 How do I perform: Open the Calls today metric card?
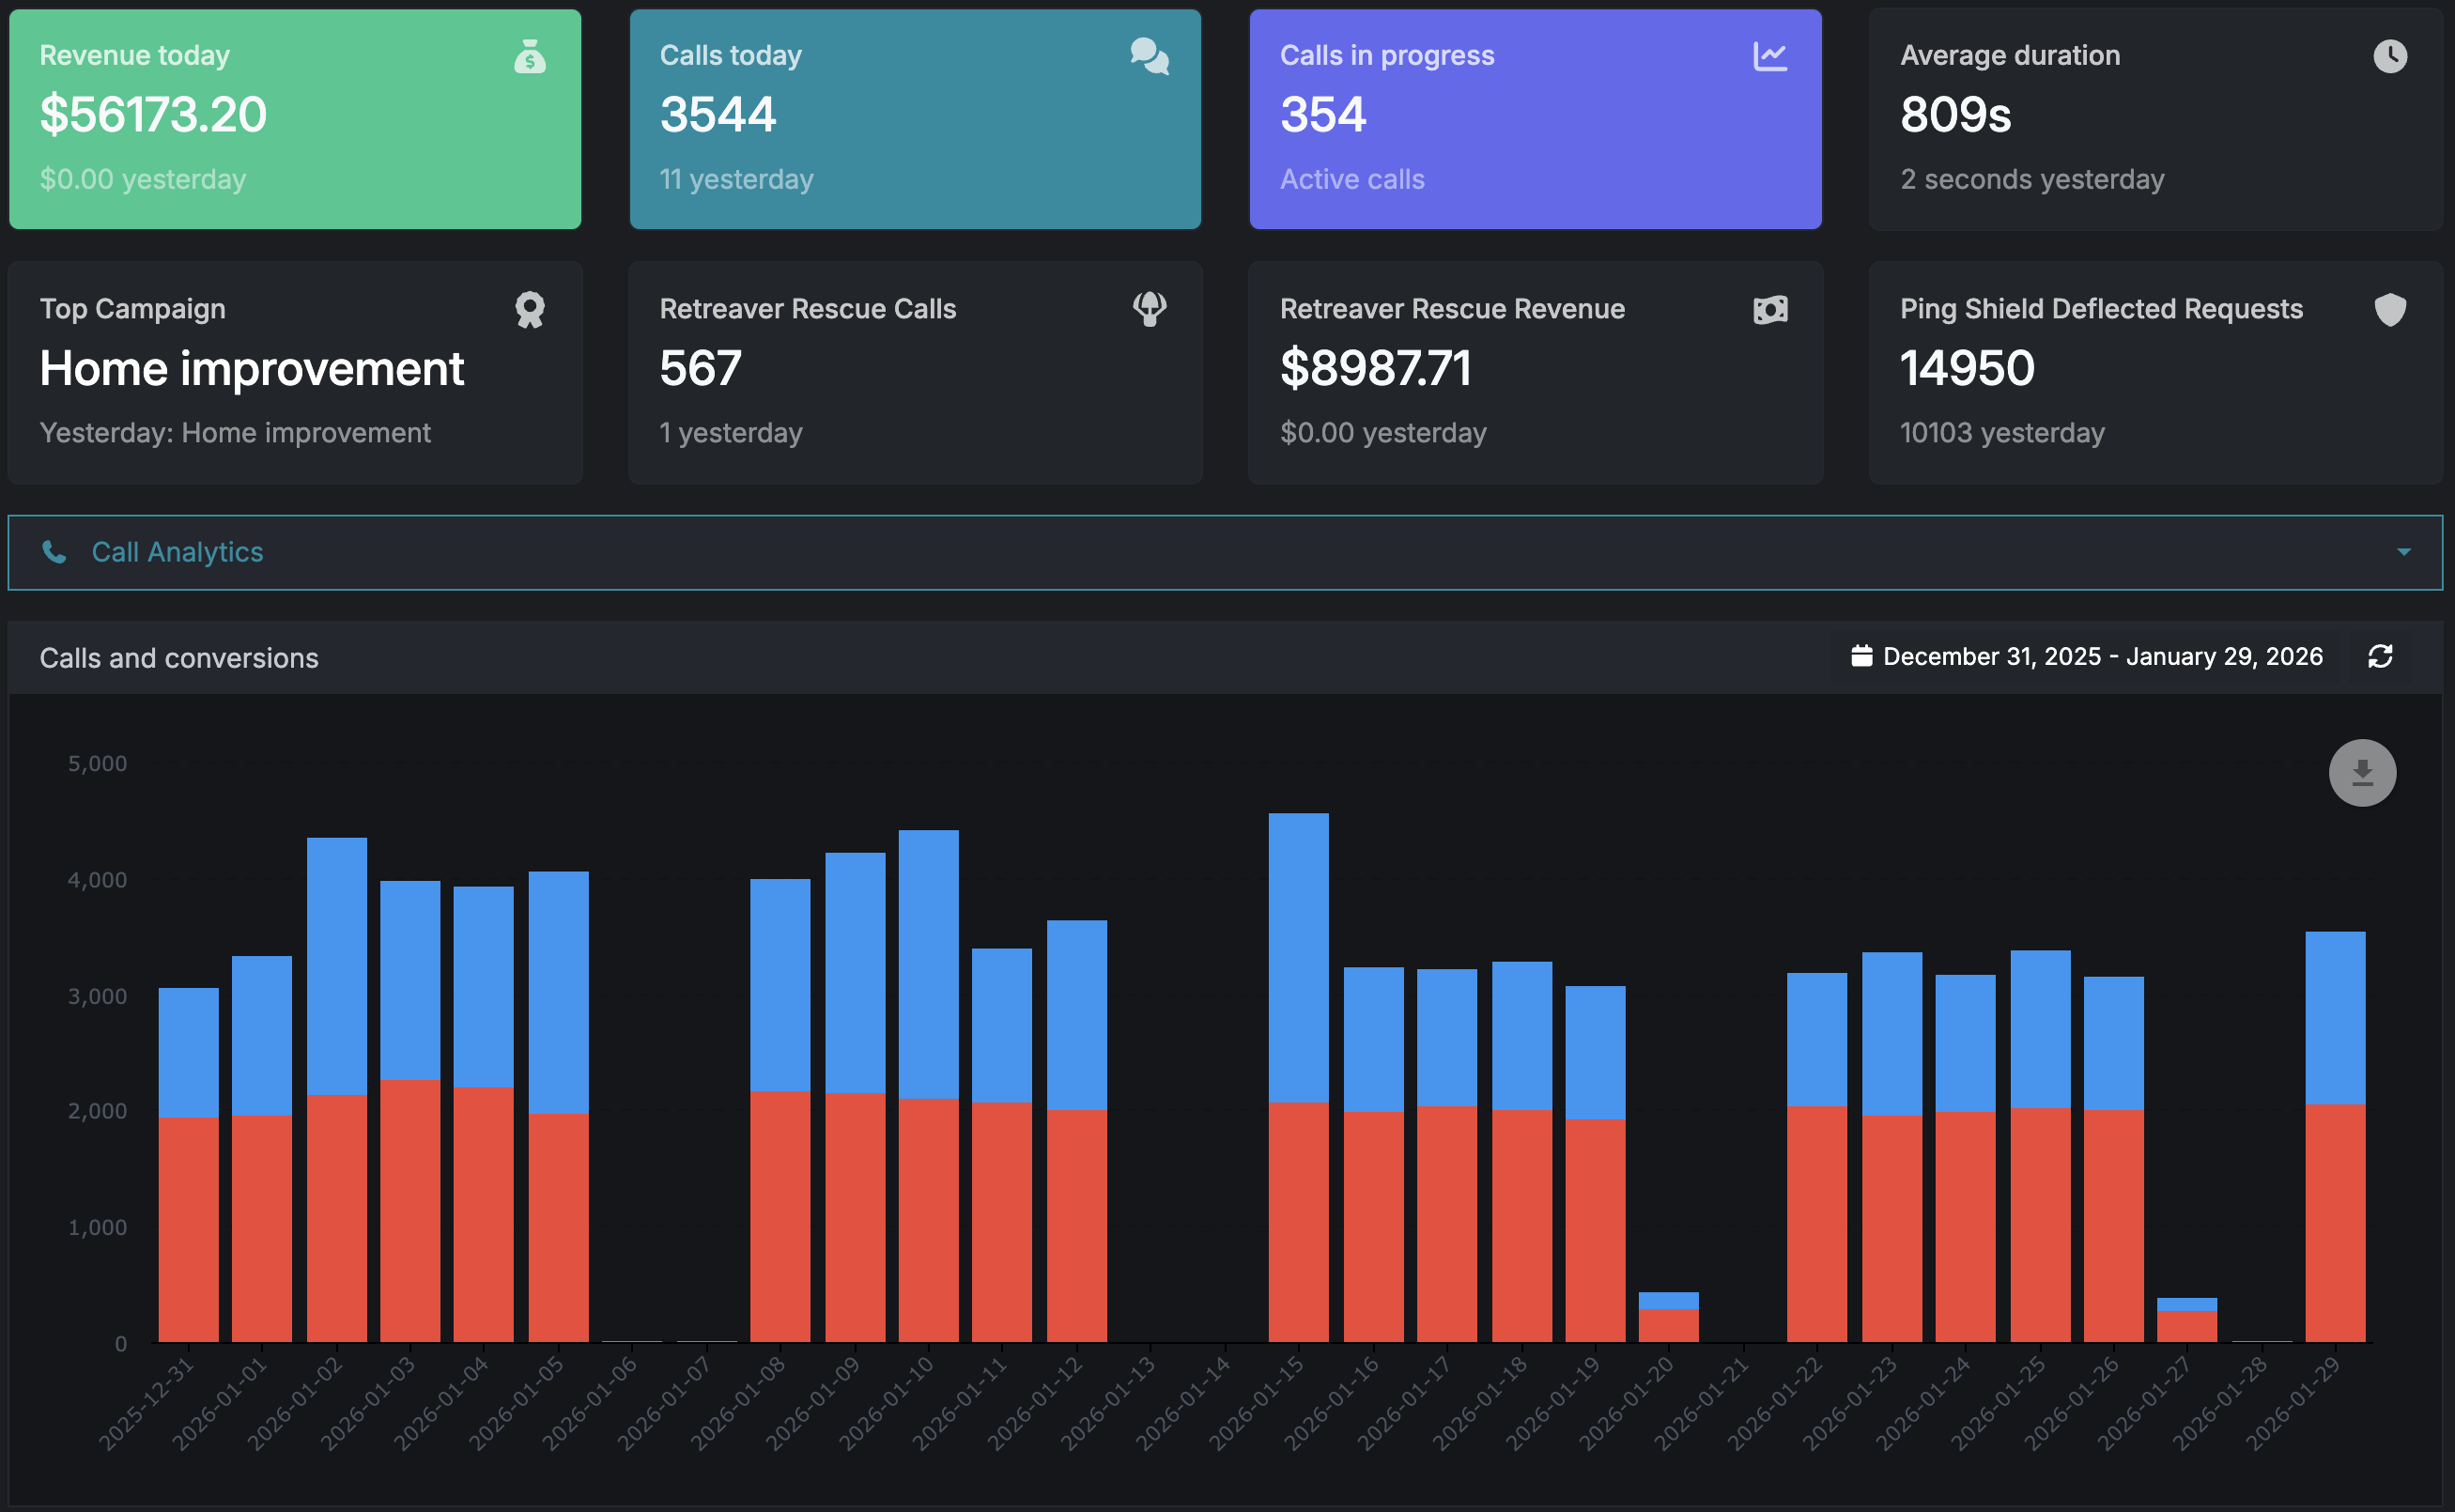(914, 119)
